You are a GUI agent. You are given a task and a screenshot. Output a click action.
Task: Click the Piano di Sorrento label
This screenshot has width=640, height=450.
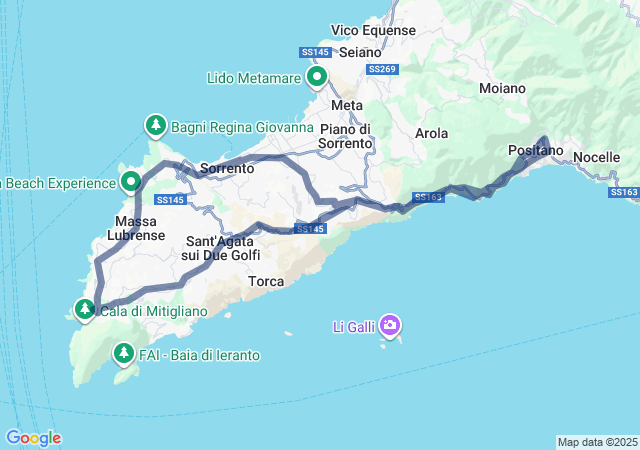(x=345, y=136)
